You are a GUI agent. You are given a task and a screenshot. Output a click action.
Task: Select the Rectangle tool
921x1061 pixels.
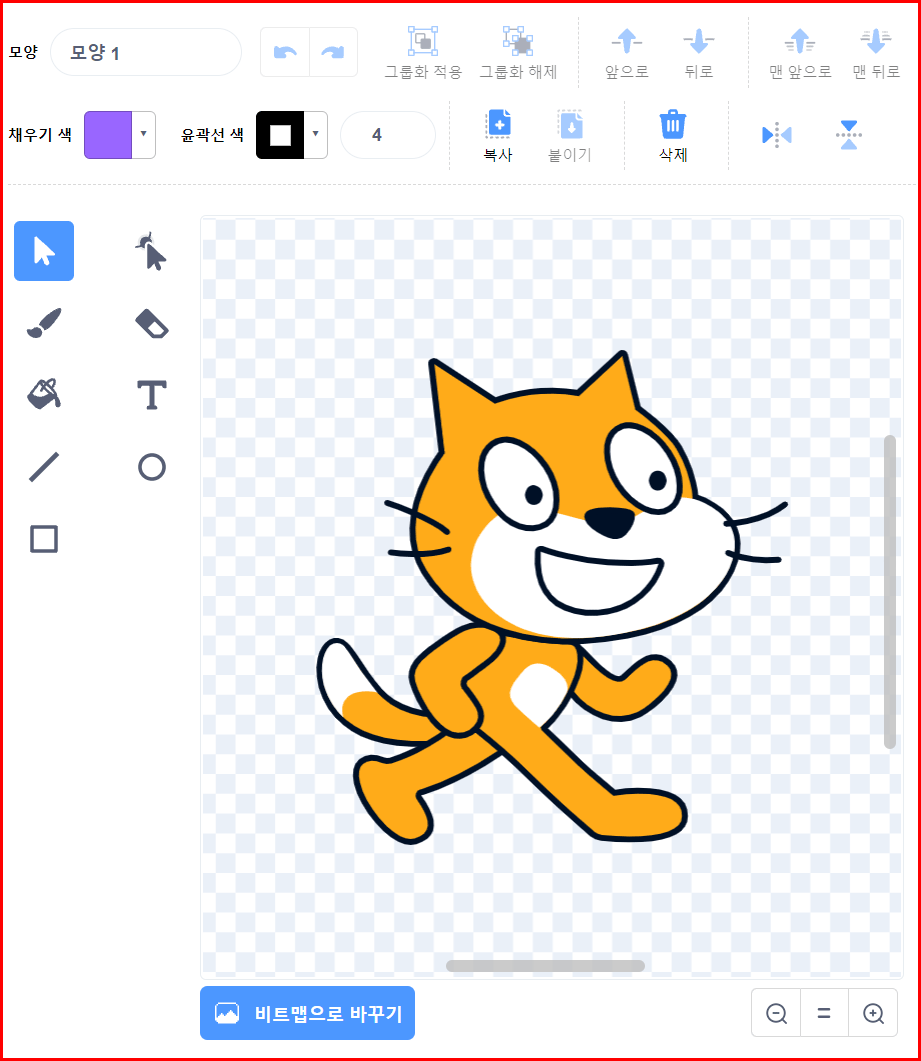pos(44,539)
